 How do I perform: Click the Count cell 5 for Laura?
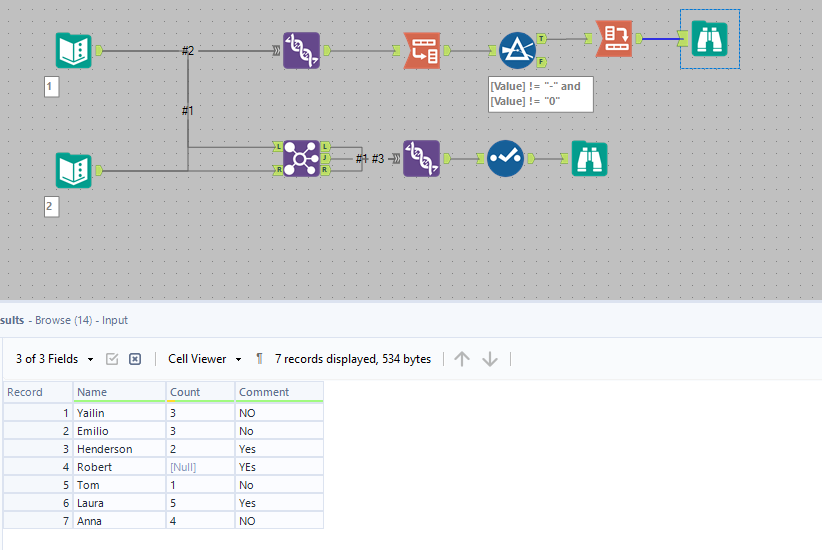click(x=200, y=503)
